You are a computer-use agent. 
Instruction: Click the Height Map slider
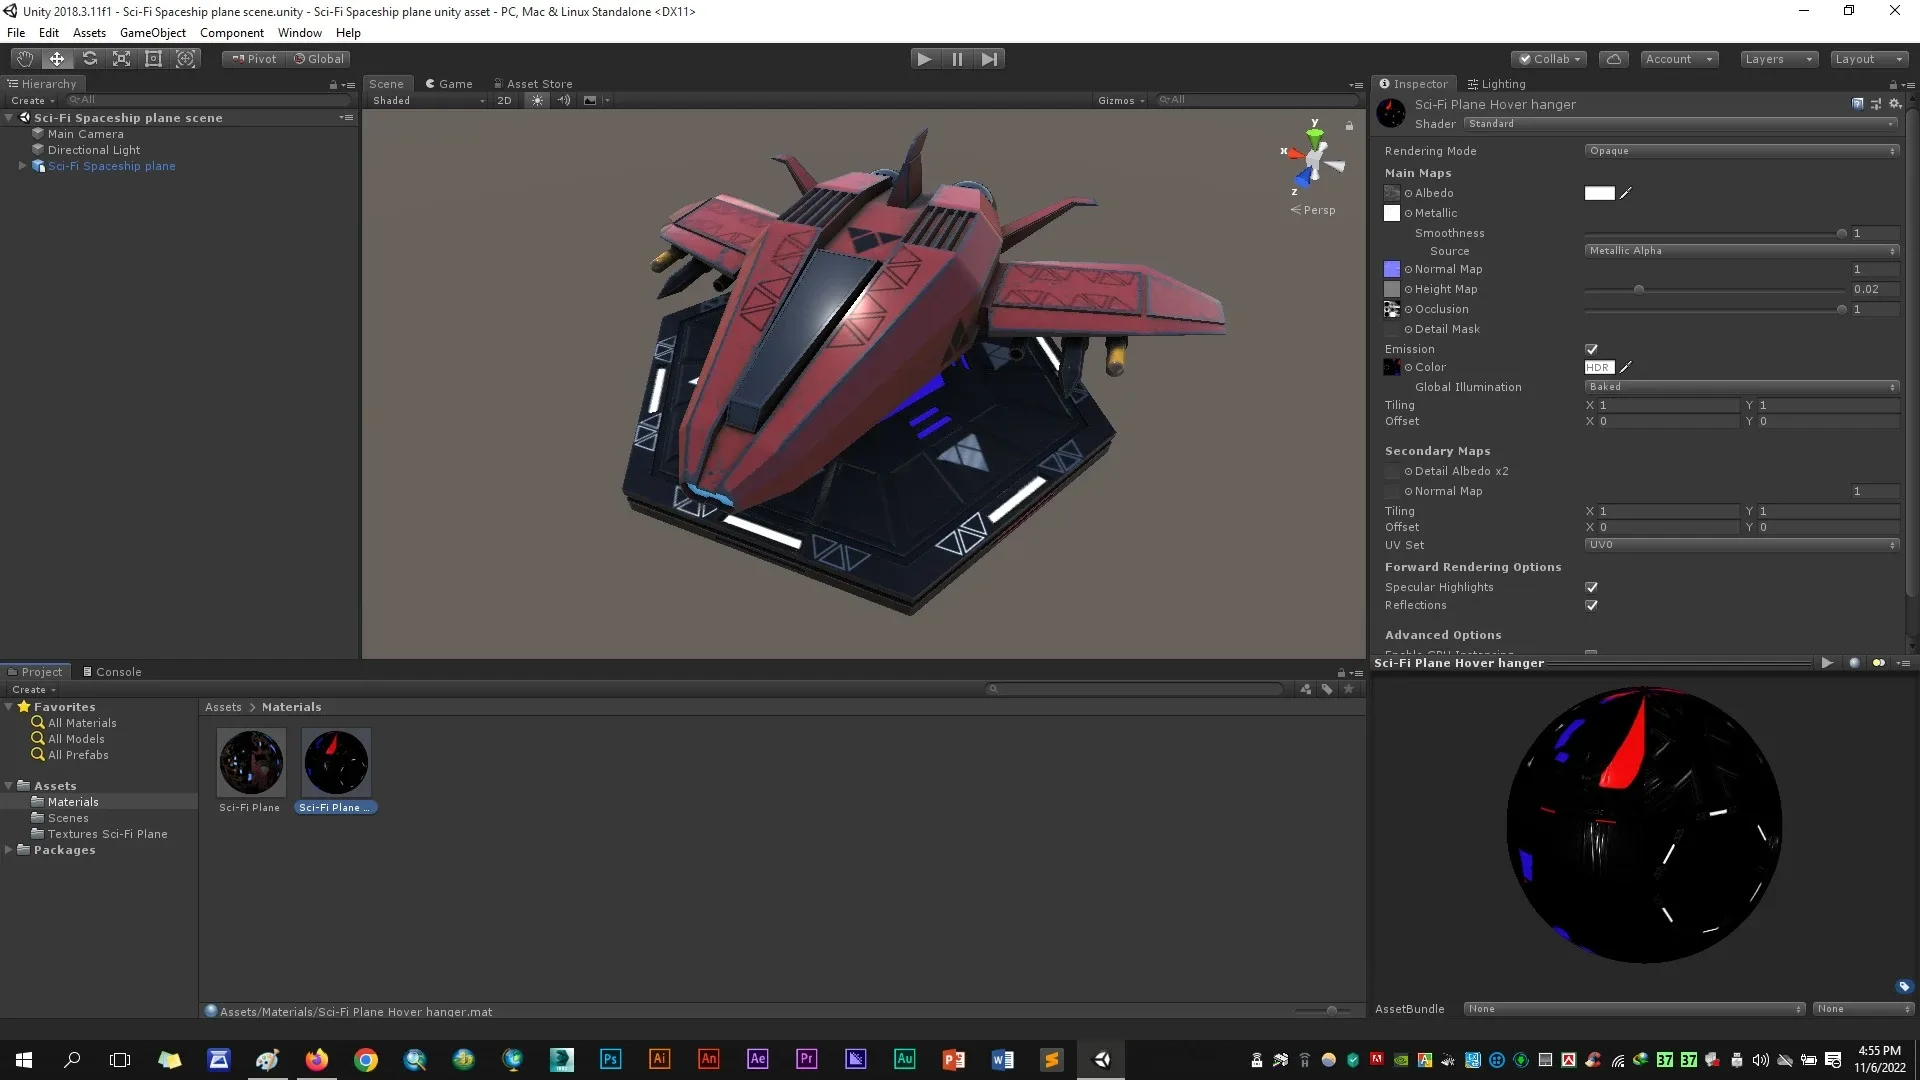point(1715,289)
